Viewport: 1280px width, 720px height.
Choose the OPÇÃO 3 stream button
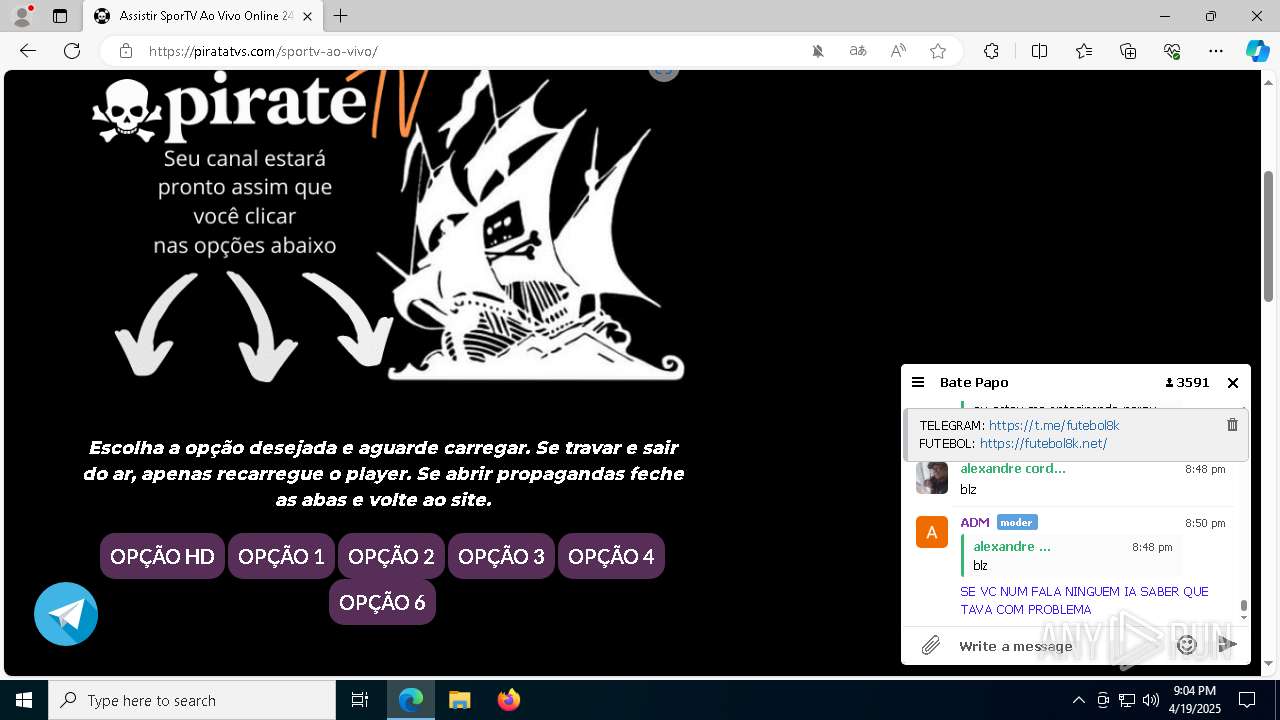click(501, 556)
